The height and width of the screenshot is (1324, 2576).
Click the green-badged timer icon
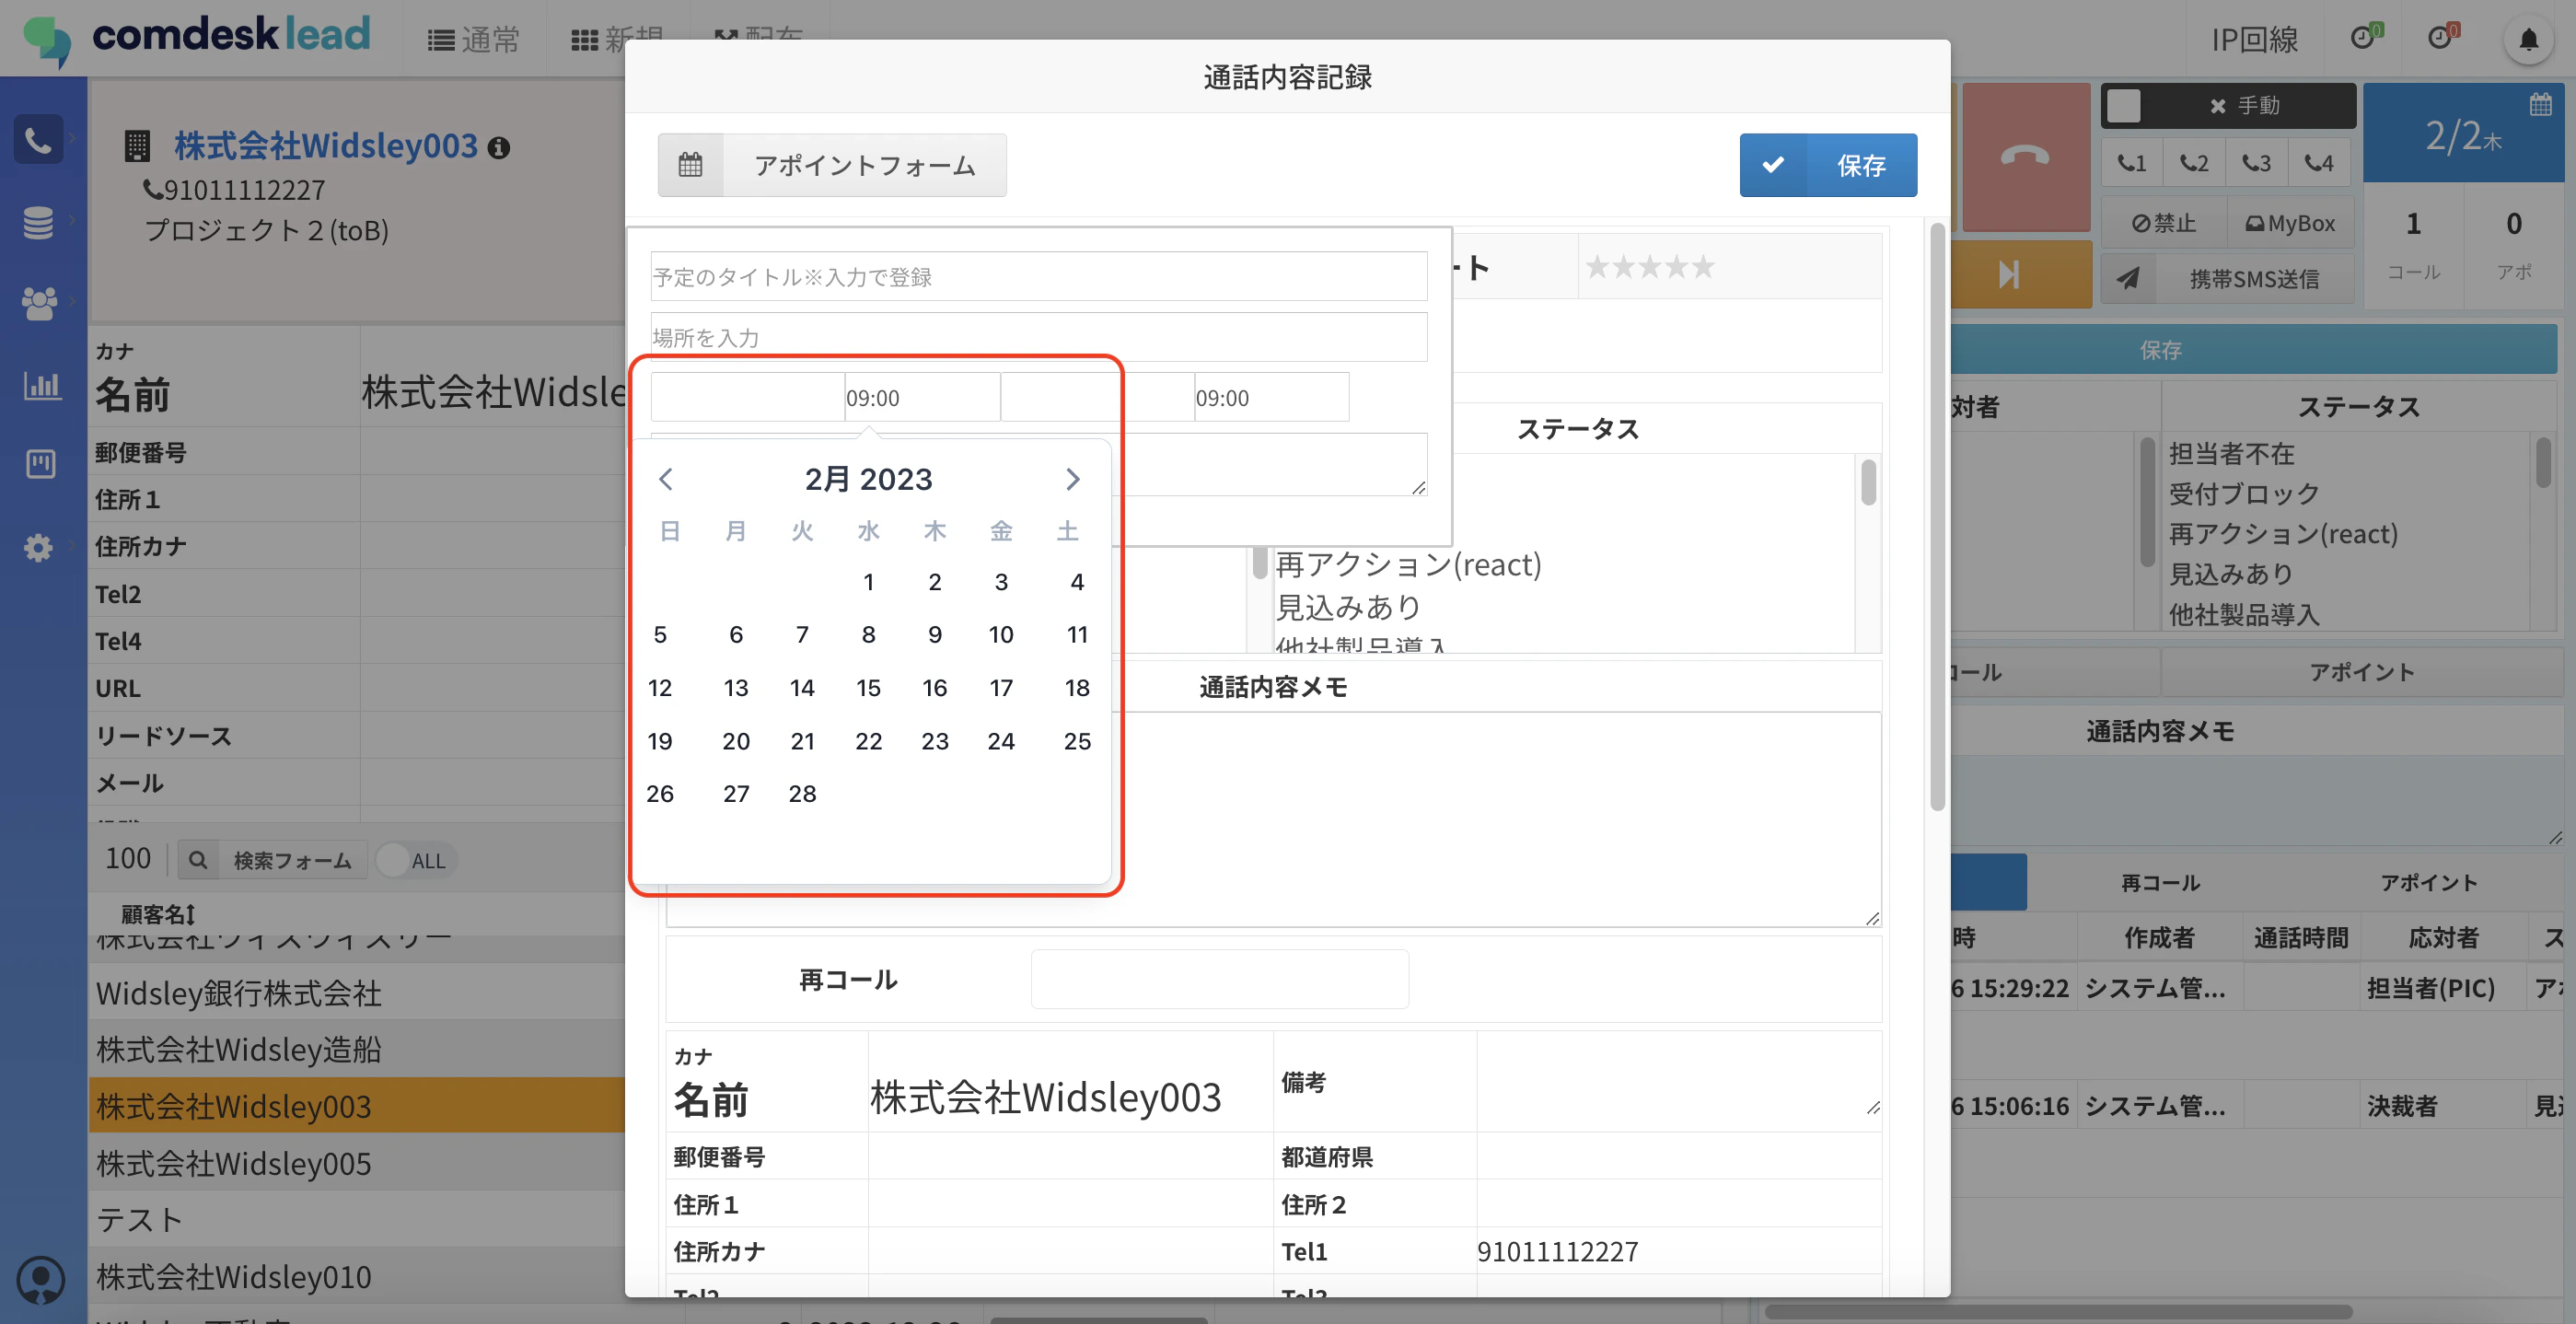[2365, 38]
